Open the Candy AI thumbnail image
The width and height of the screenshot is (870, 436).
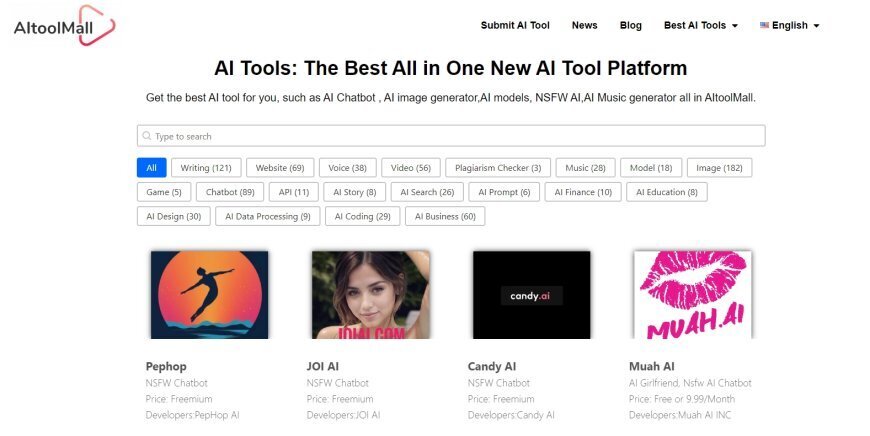tap(531, 294)
